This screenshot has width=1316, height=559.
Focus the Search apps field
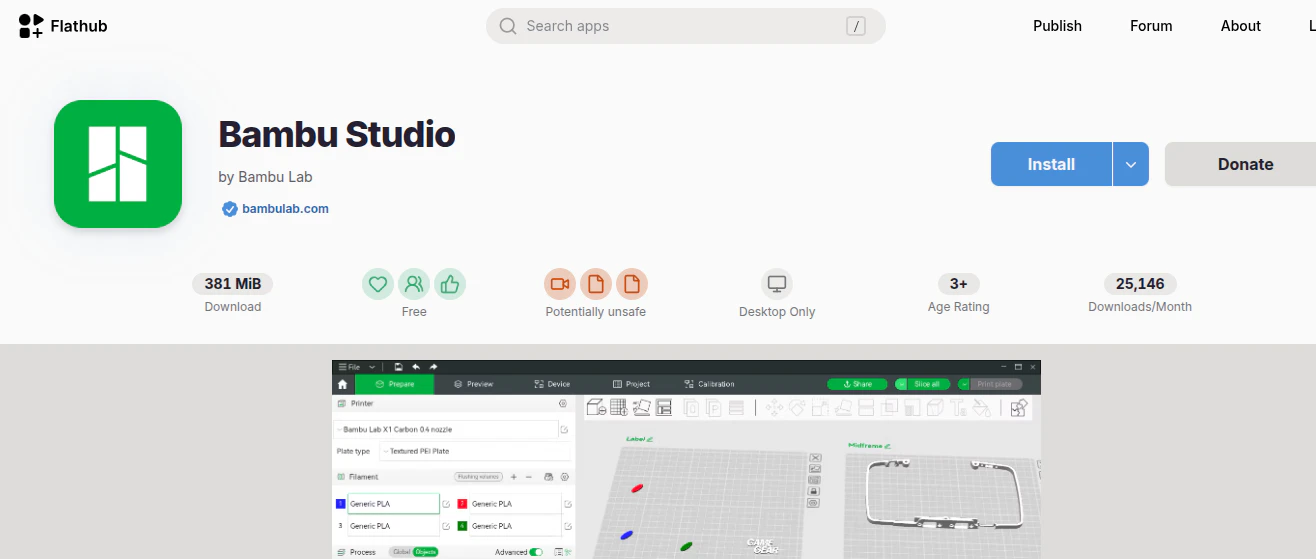685,26
